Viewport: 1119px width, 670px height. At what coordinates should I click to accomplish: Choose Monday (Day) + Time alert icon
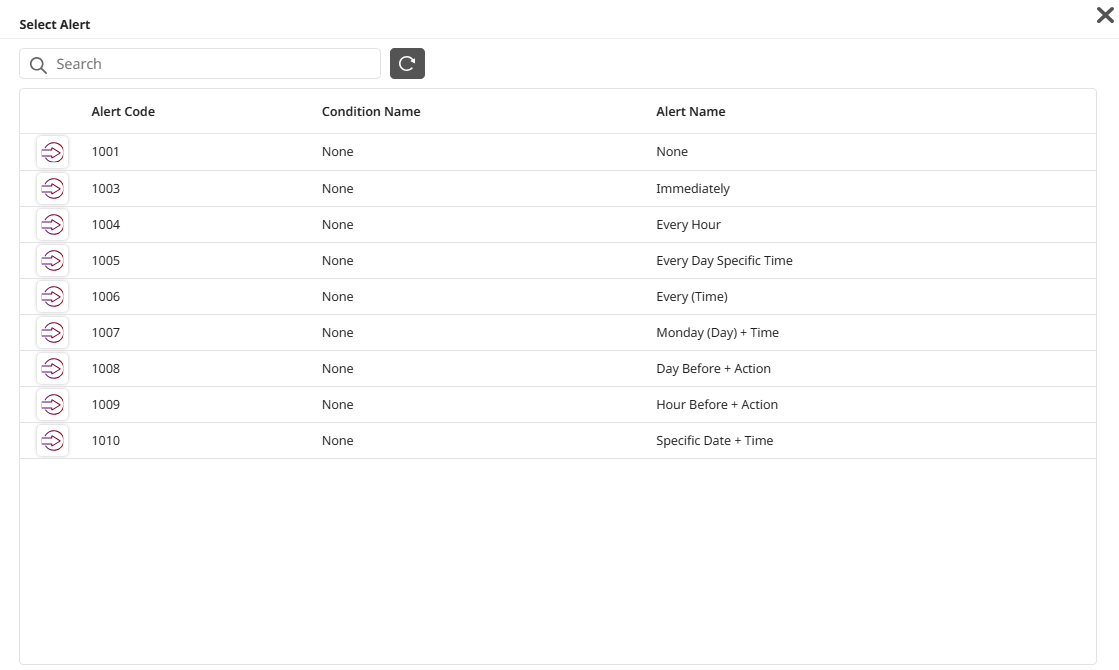53,332
